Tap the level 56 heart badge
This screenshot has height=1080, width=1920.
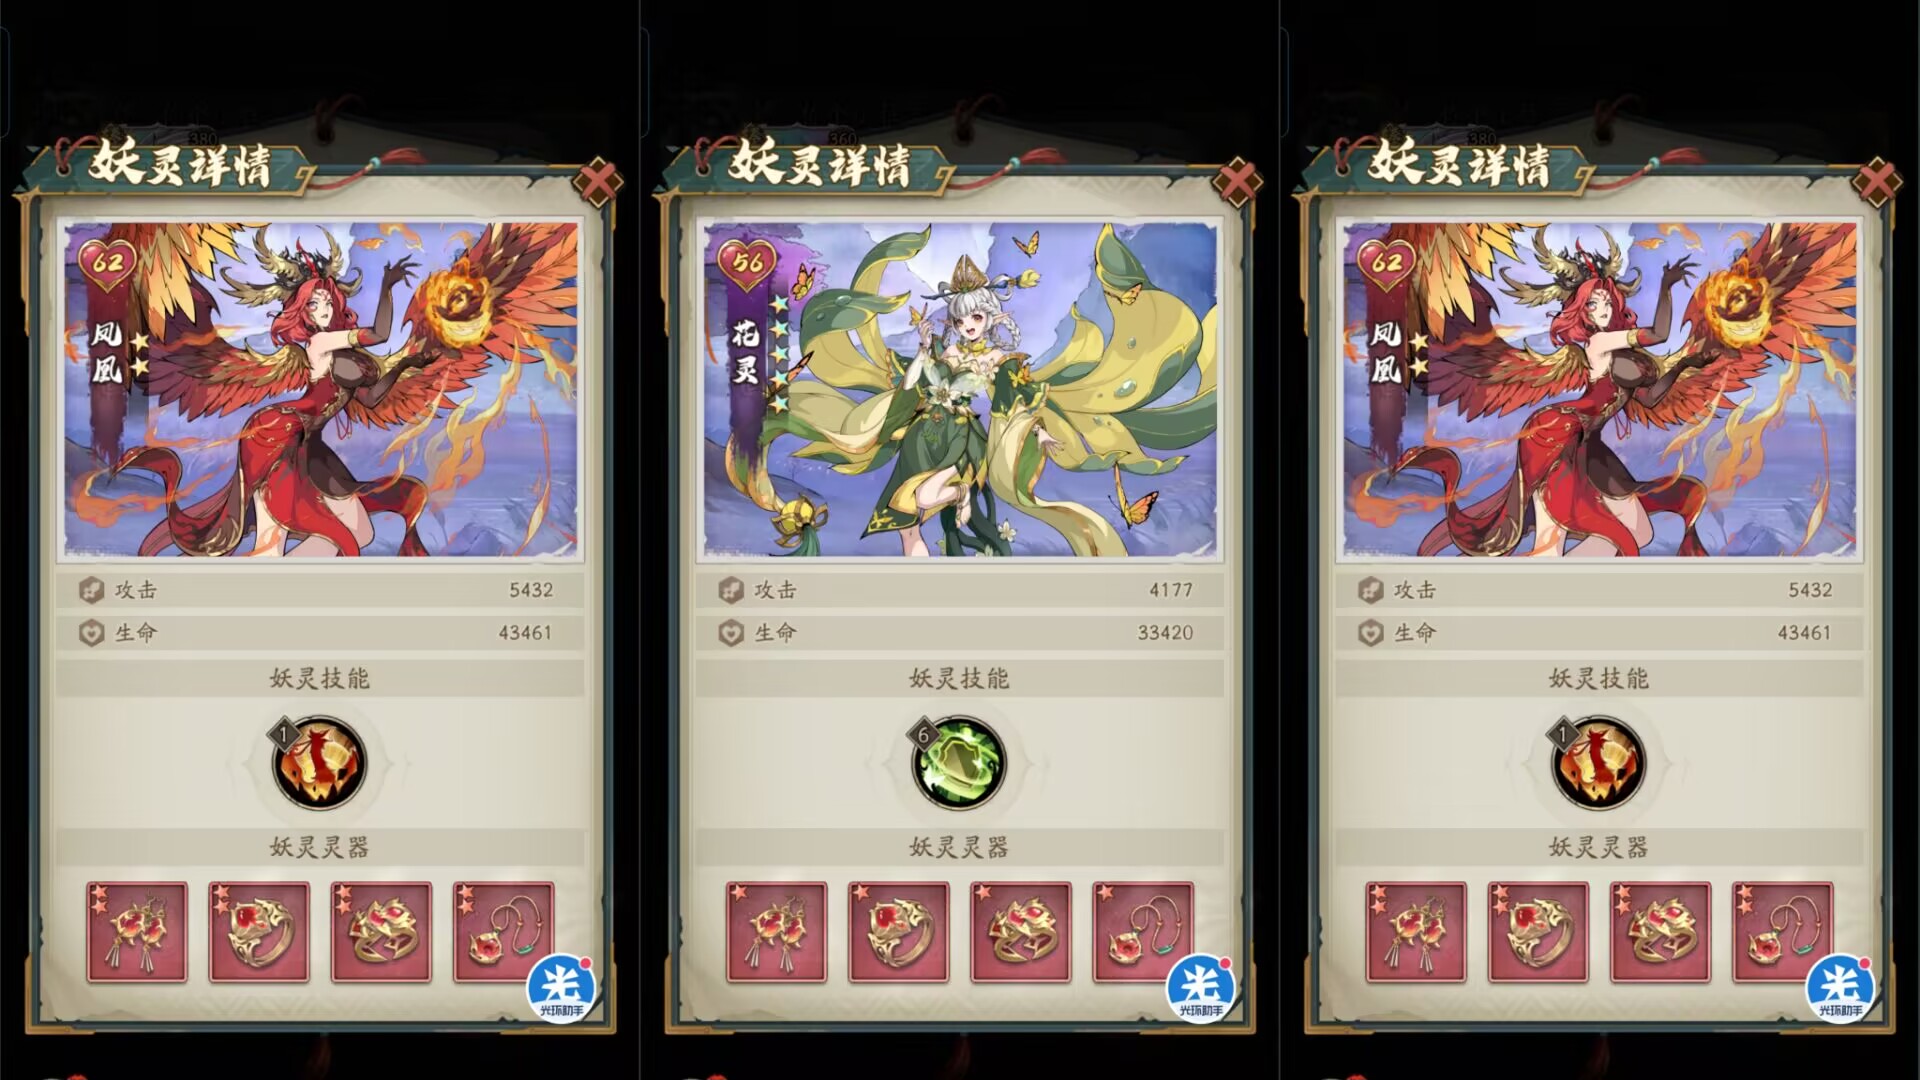[747, 264]
